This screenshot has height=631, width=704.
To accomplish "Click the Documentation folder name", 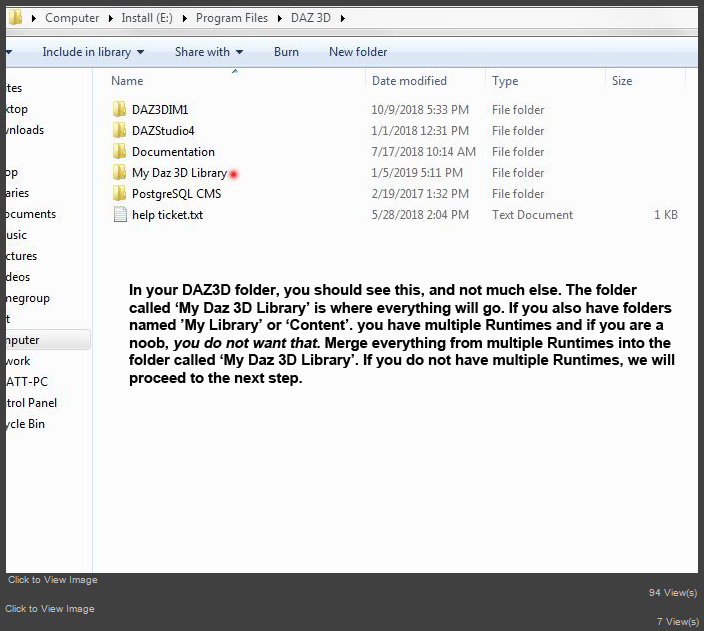I will coord(173,152).
